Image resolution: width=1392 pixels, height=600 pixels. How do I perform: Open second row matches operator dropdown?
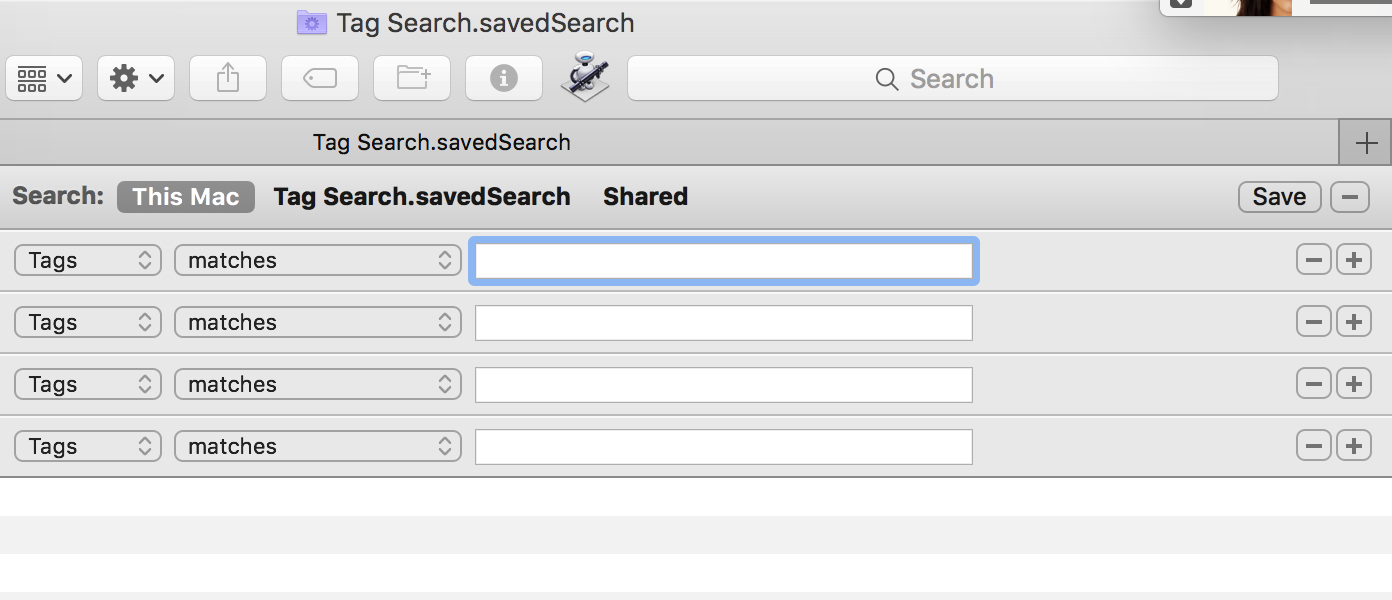318,322
